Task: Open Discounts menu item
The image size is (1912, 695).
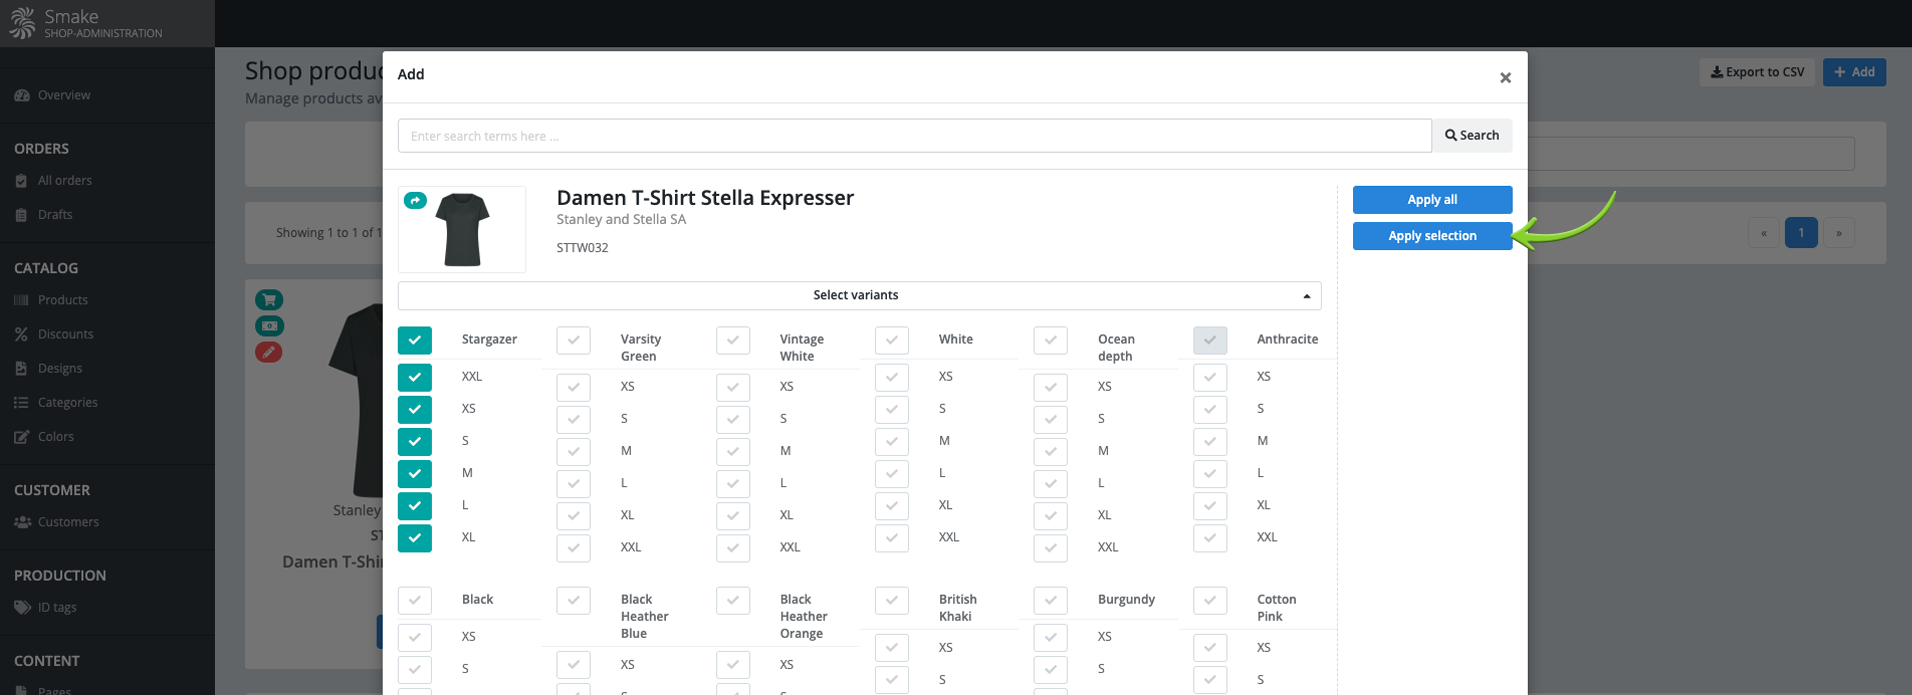Action: coord(66,334)
